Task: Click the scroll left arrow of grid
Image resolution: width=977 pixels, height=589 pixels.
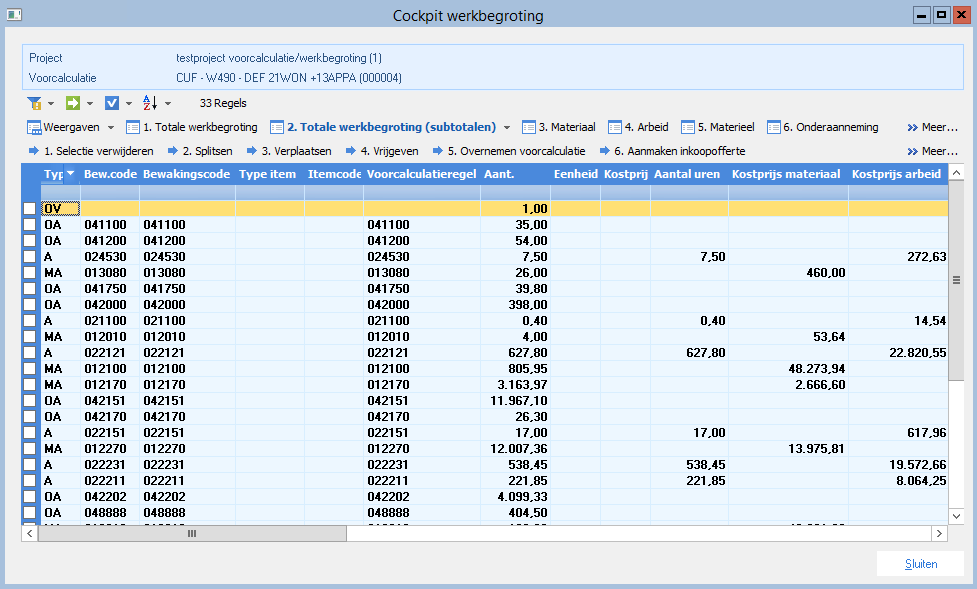Action: coord(30,534)
